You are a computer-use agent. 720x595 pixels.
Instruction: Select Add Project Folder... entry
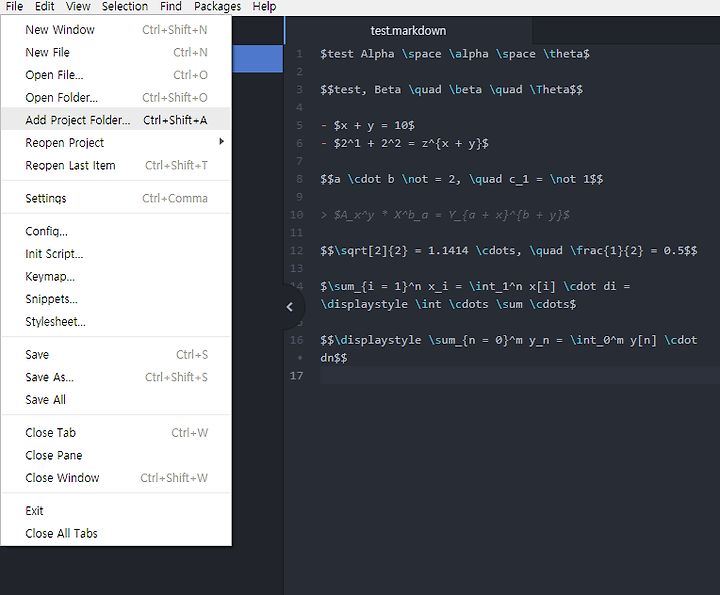click(x=116, y=120)
